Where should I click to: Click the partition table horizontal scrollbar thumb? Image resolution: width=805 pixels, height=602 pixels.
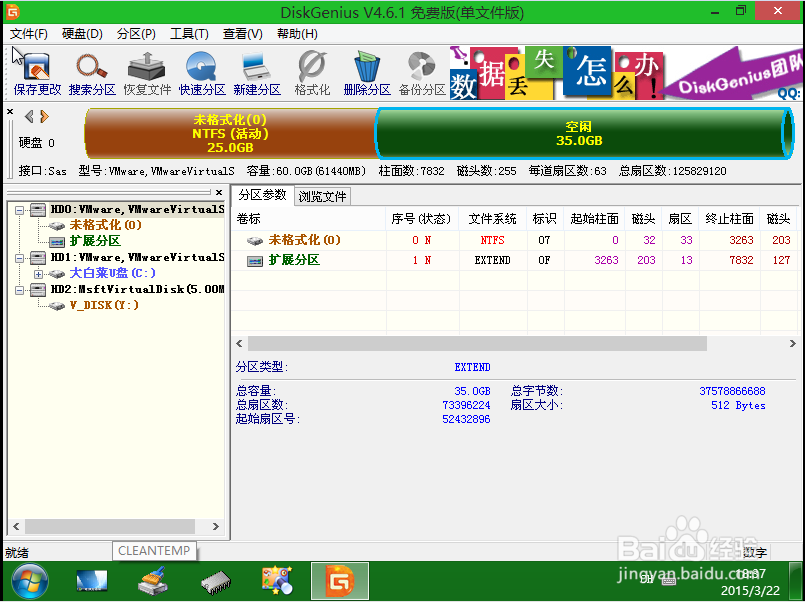pos(477,343)
